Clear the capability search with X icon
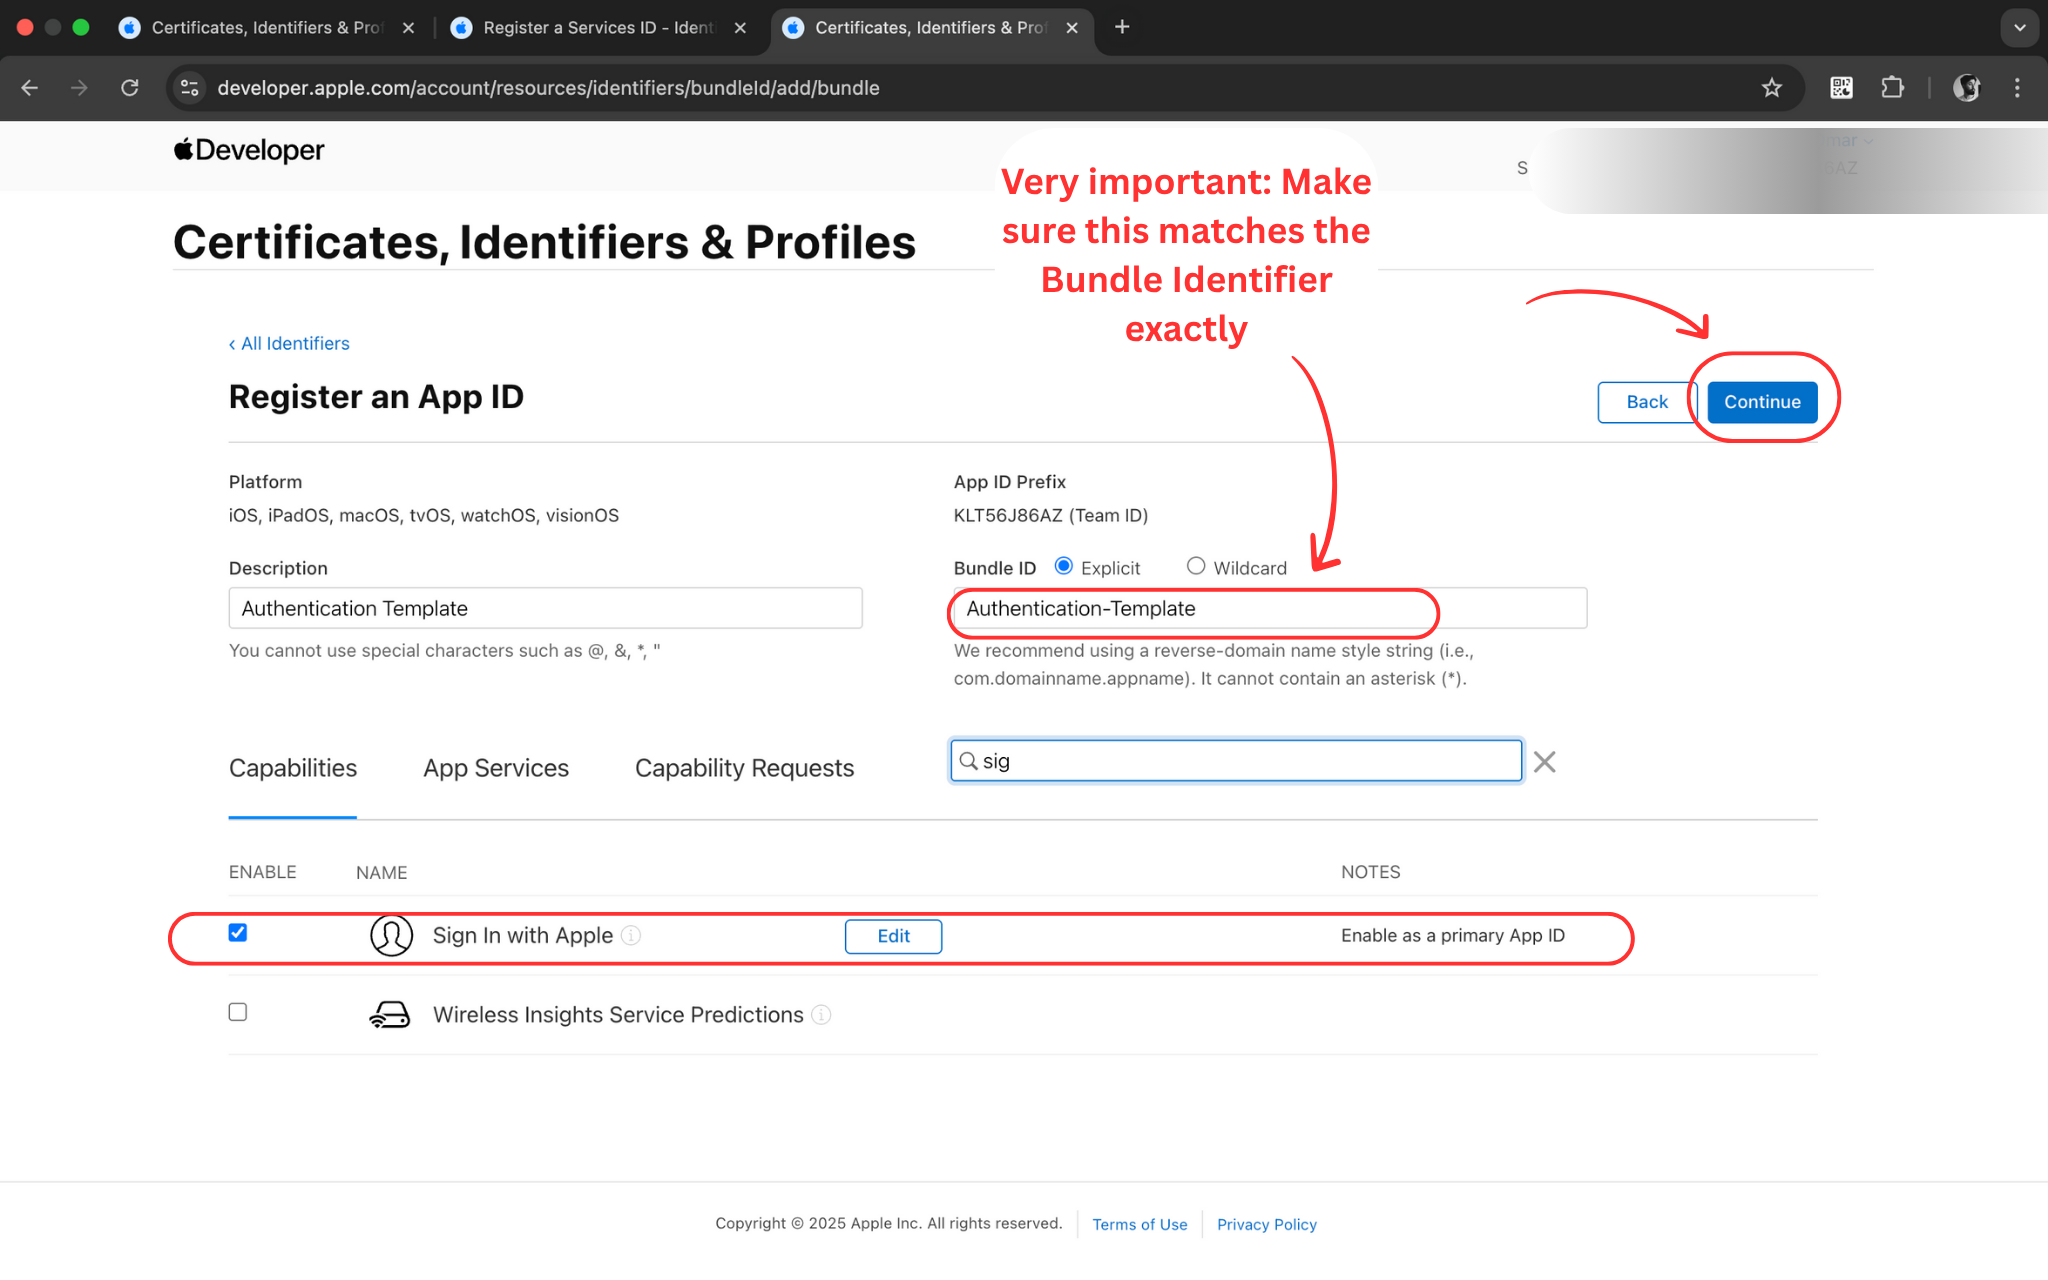The image size is (2048, 1280). [x=1544, y=762]
